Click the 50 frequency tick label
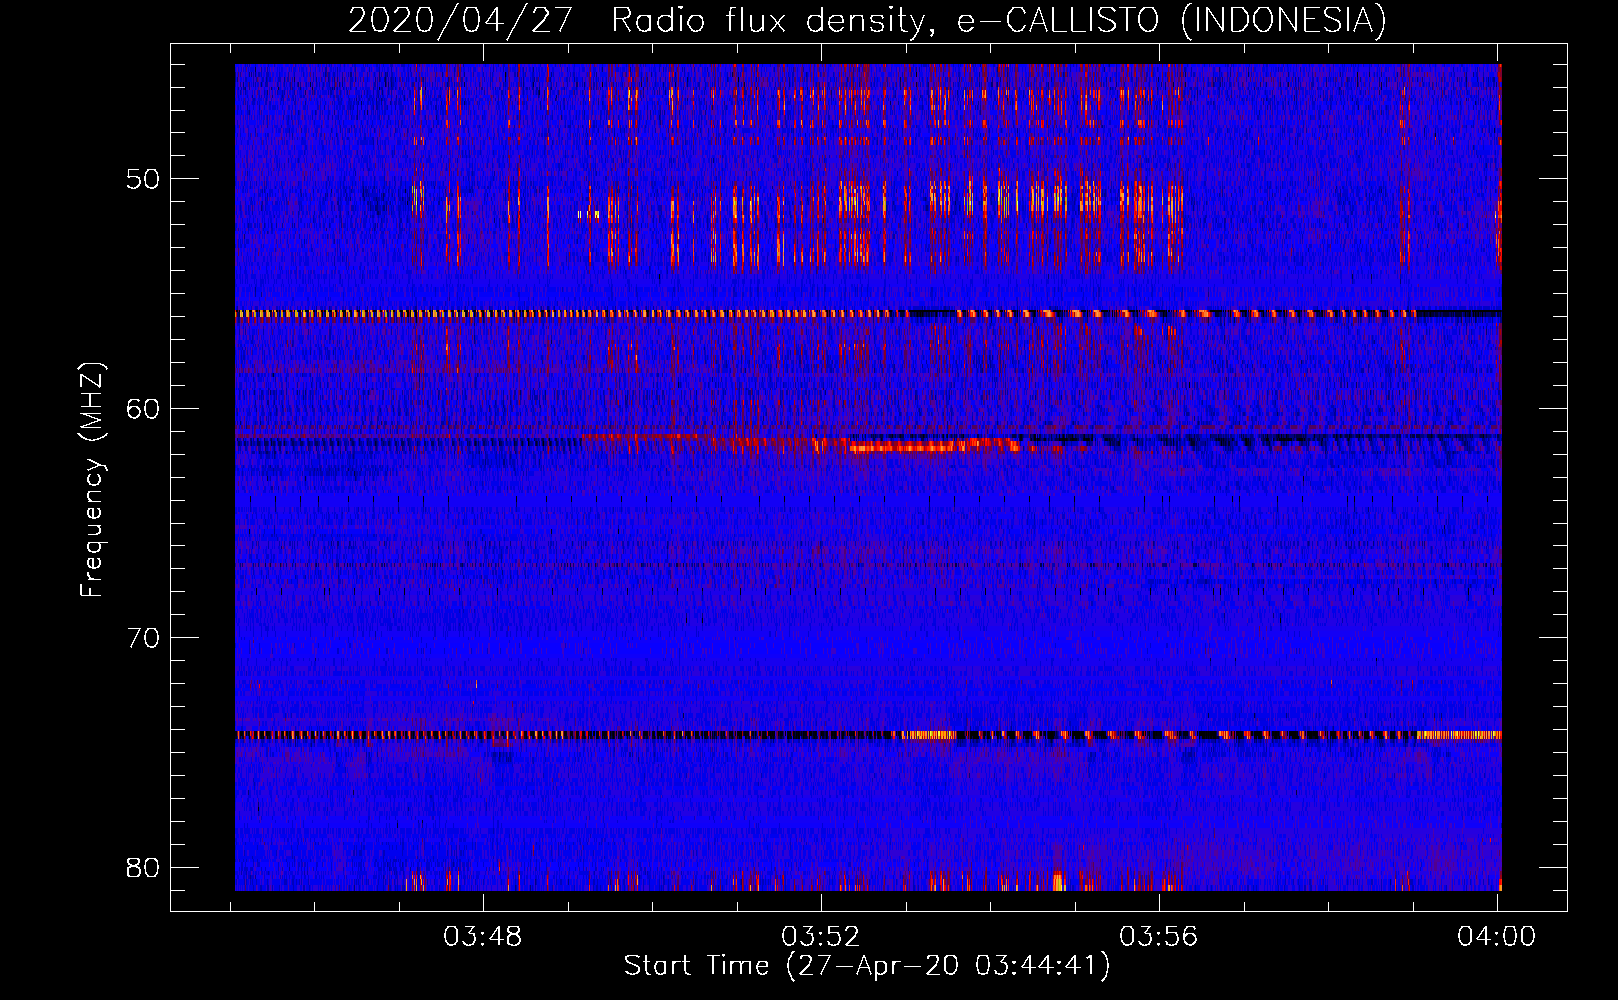The image size is (1618, 1000). (x=143, y=179)
